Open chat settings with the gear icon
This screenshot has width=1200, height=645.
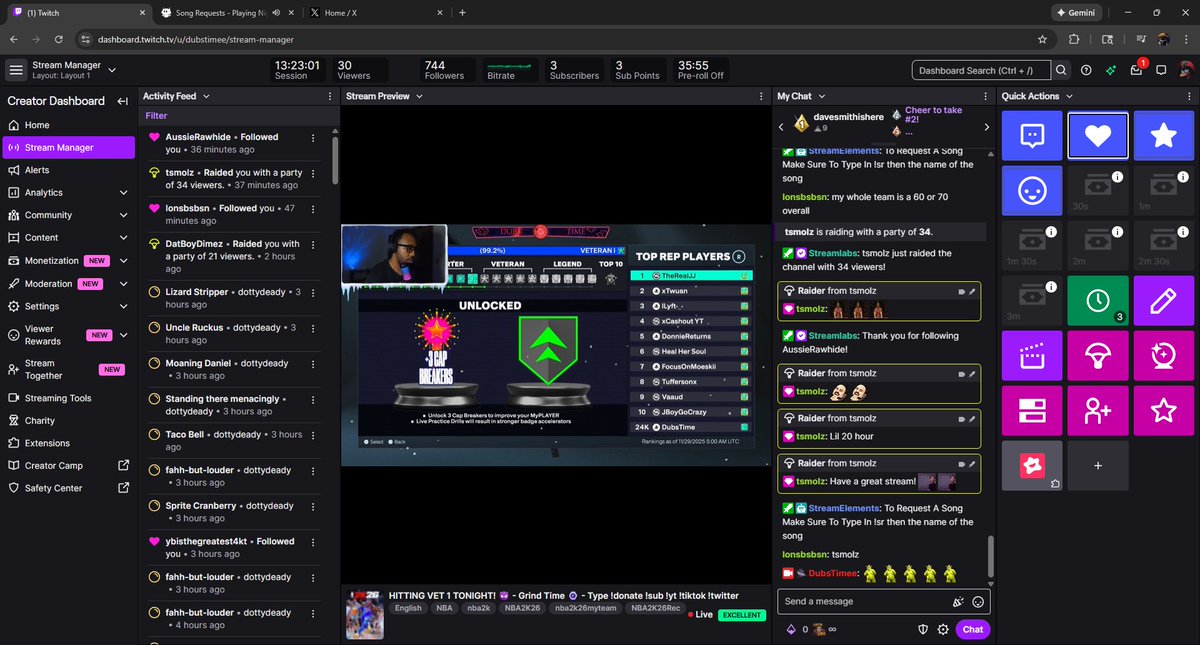(943, 629)
